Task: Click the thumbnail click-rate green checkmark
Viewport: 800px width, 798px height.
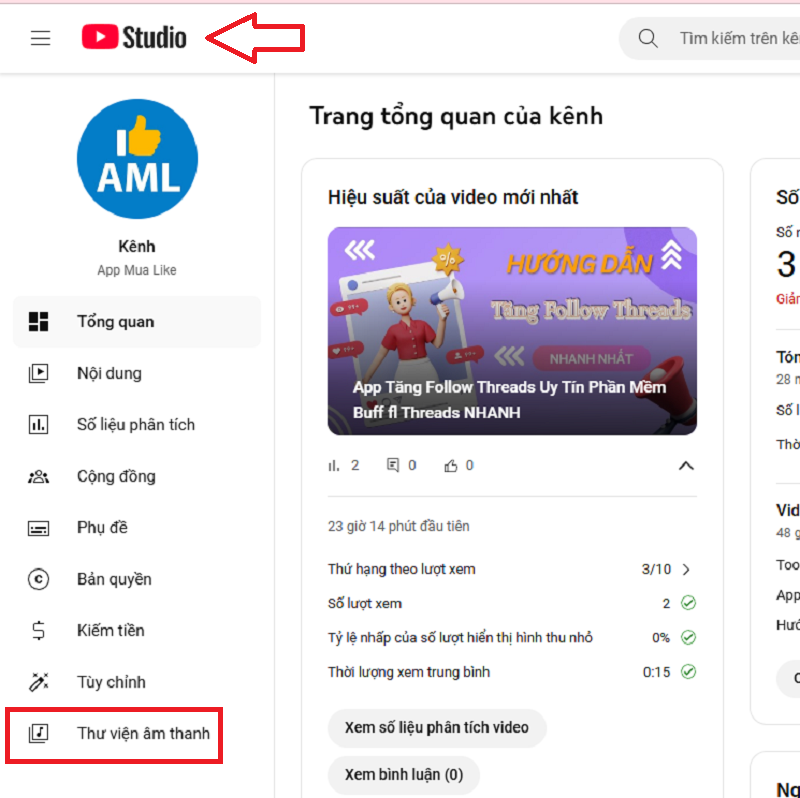Action: click(688, 638)
